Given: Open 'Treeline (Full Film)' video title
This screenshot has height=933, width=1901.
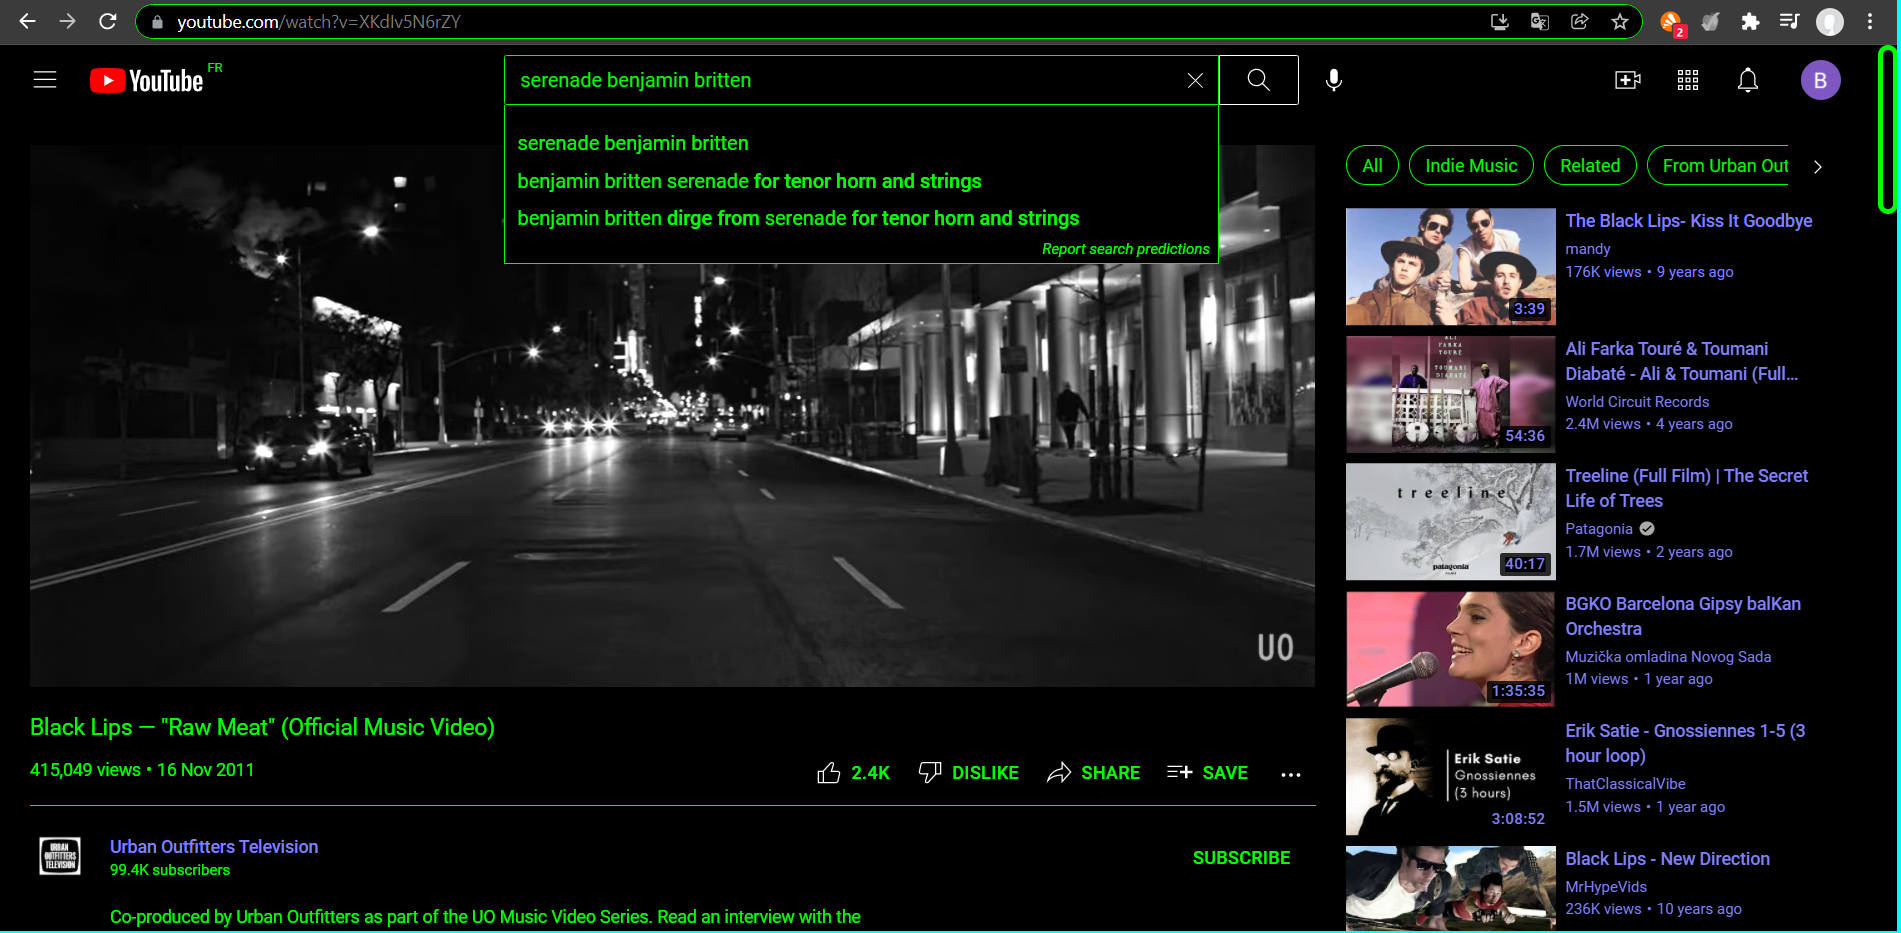Looking at the screenshot, I should pyautogui.click(x=1686, y=488).
